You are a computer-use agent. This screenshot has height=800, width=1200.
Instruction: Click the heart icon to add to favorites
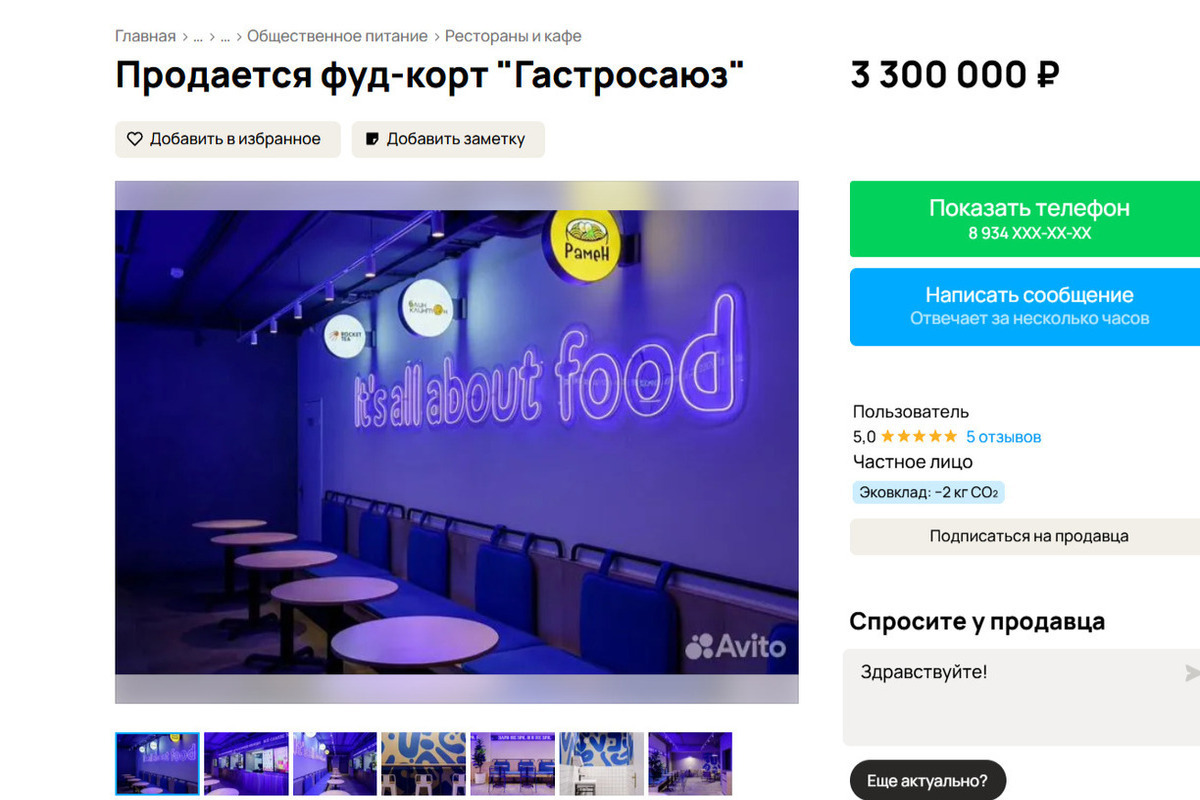coord(135,139)
